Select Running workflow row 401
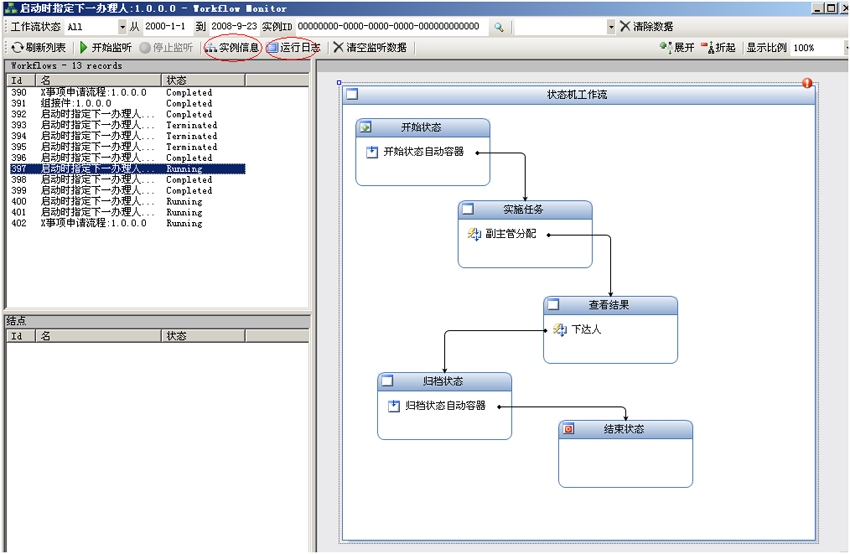Image resolution: width=850 pixels, height=554 pixels. pyautogui.click(x=127, y=212)
